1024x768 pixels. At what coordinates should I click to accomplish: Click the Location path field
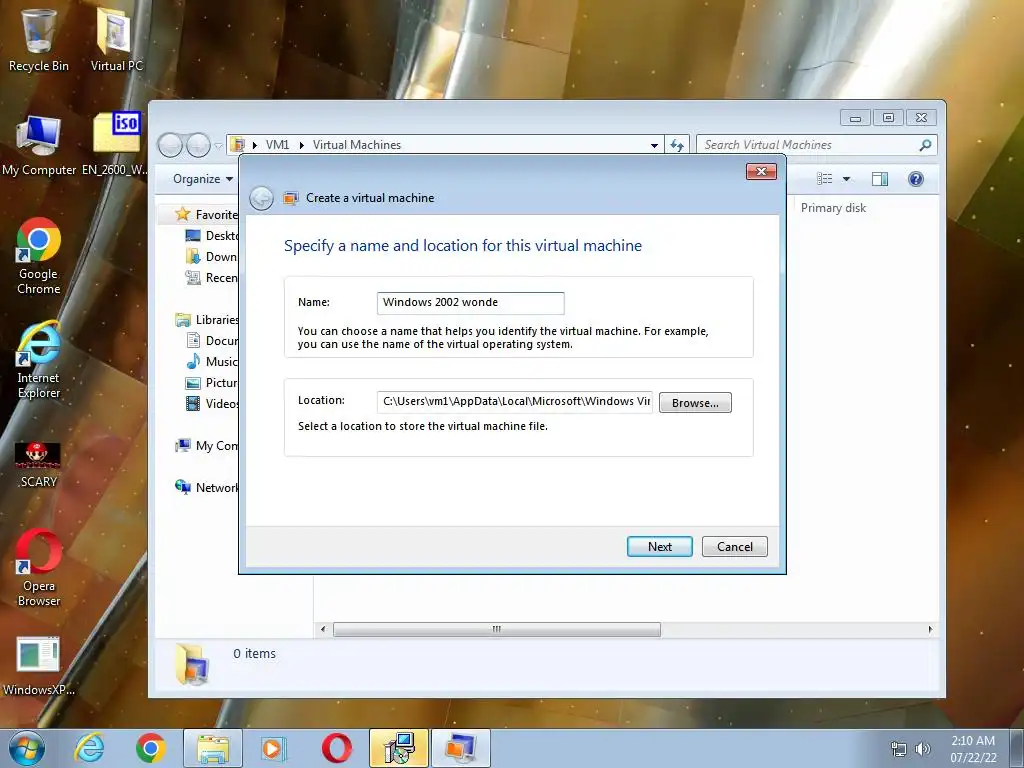click(x=515, y=402)
